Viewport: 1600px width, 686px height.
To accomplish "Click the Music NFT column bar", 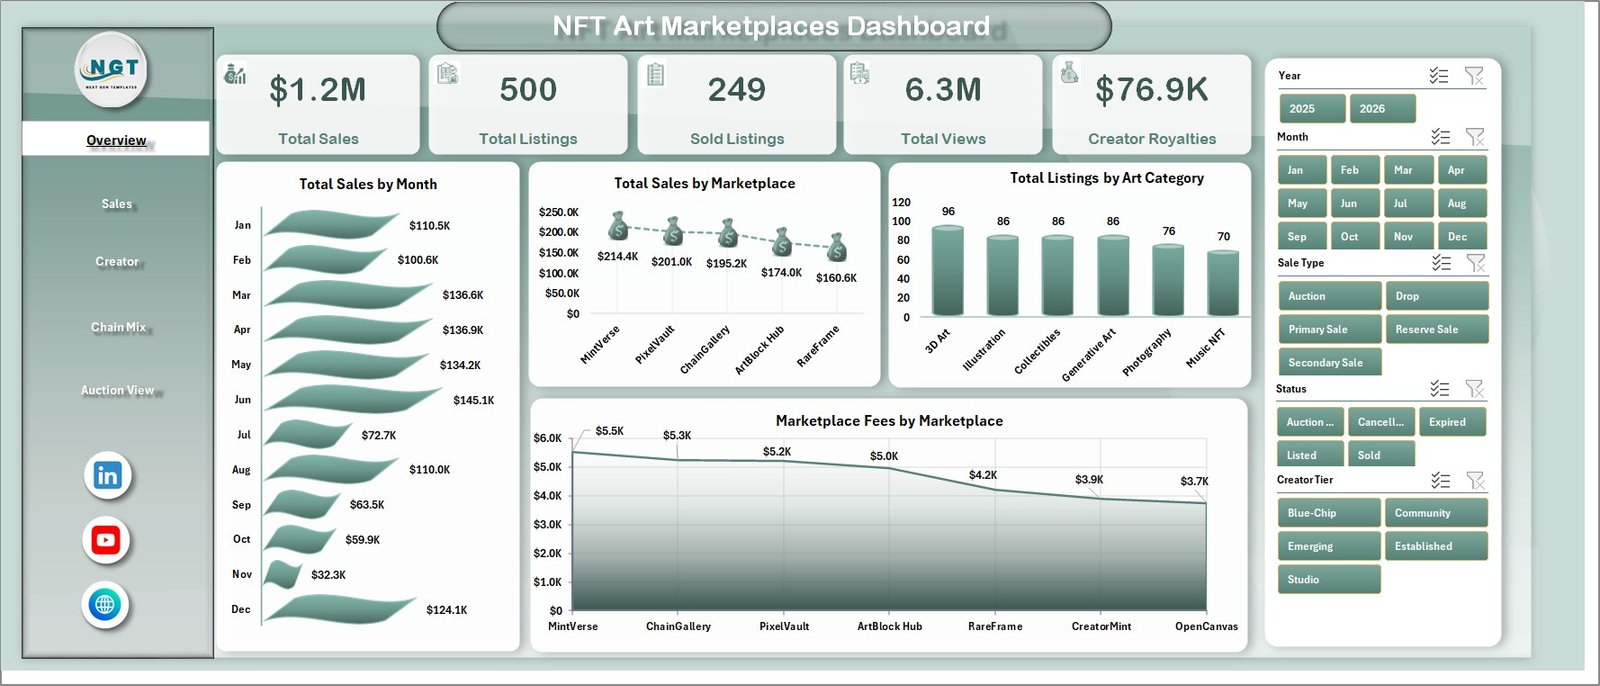I will tap(1223, 283).
